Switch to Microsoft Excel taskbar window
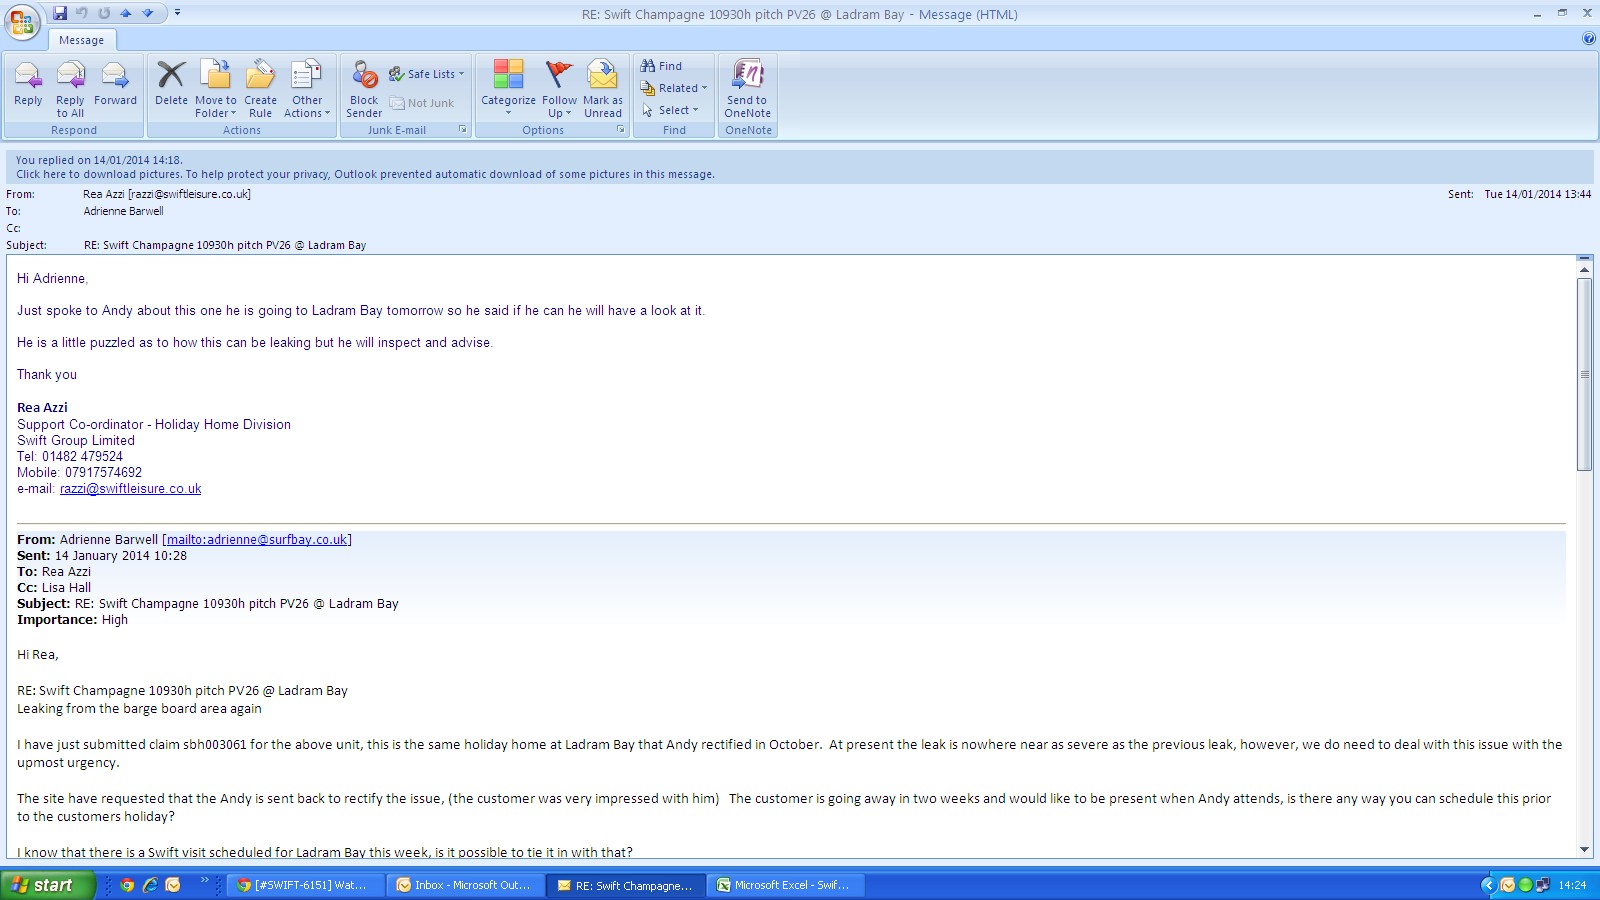This screenshot has width=1600, height=900. 786,885
